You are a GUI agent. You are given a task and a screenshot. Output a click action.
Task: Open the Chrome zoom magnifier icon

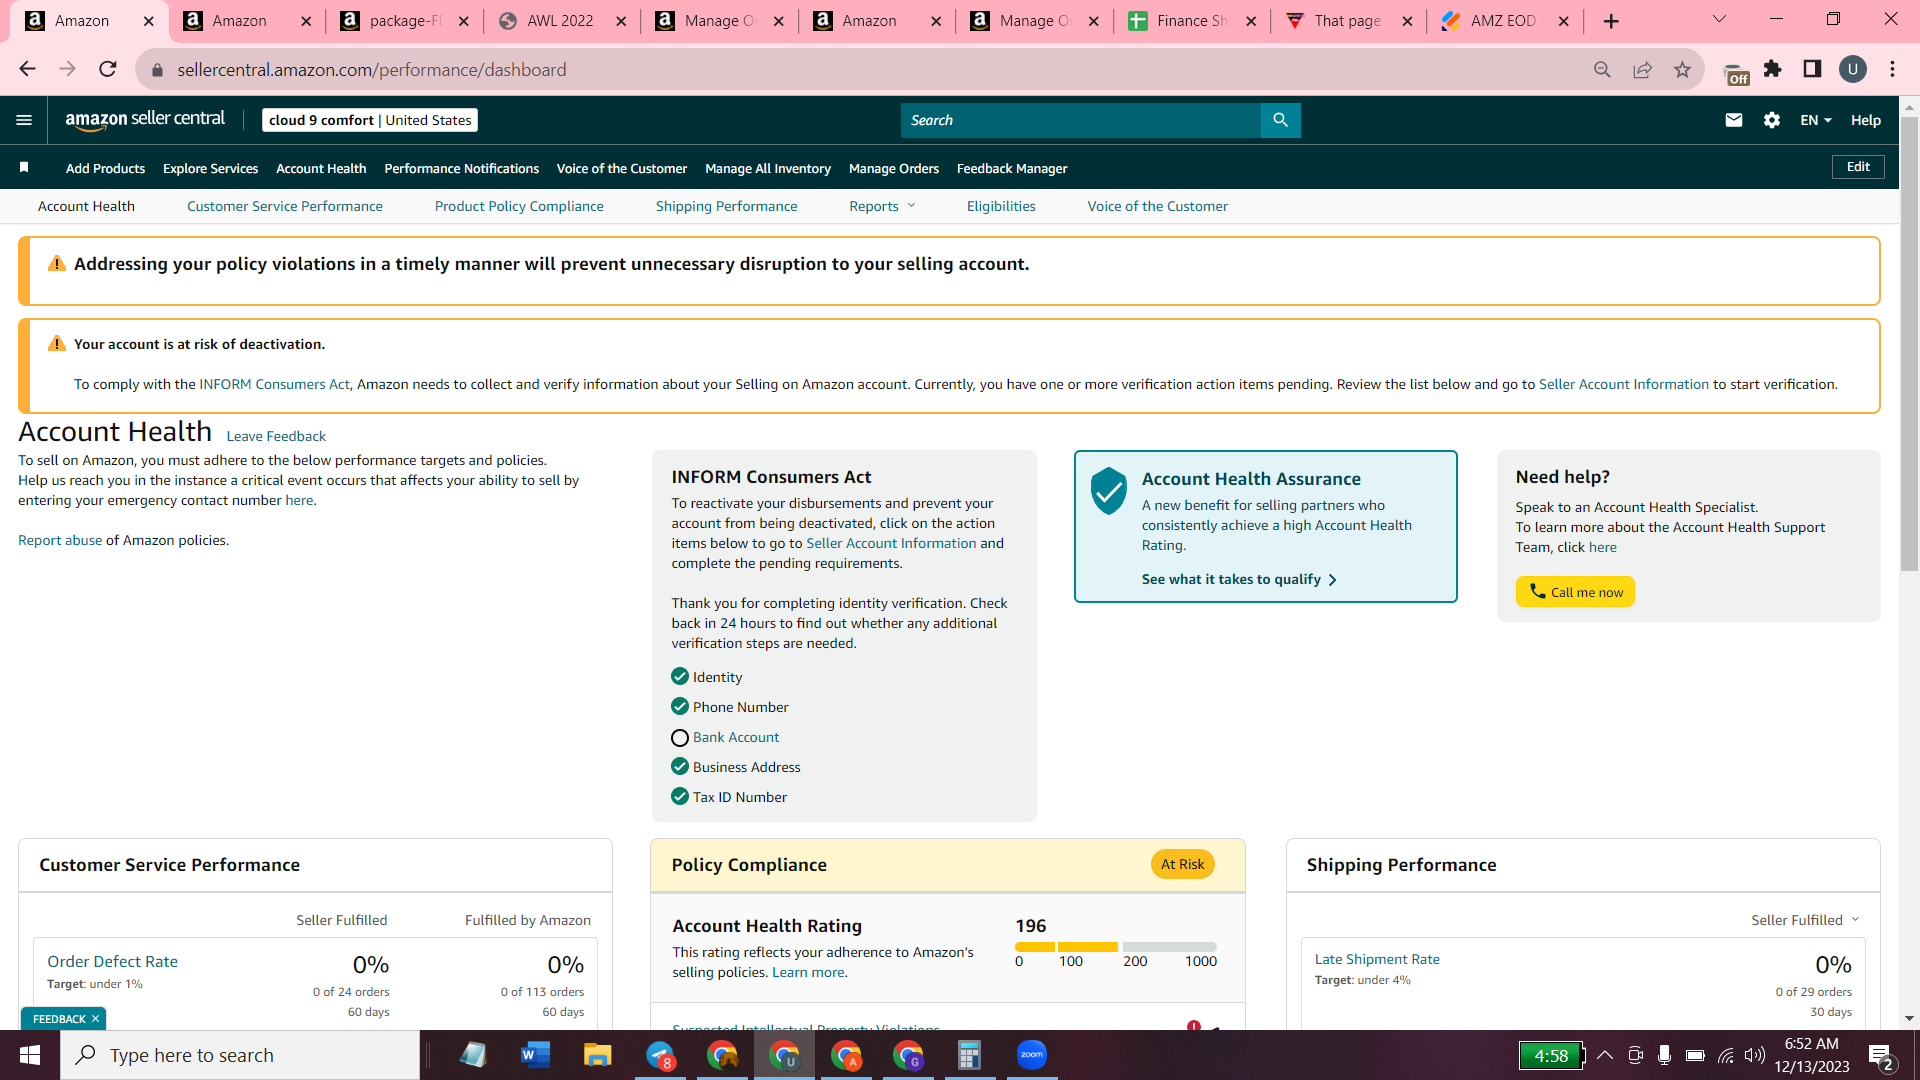tap(1602, 69)
